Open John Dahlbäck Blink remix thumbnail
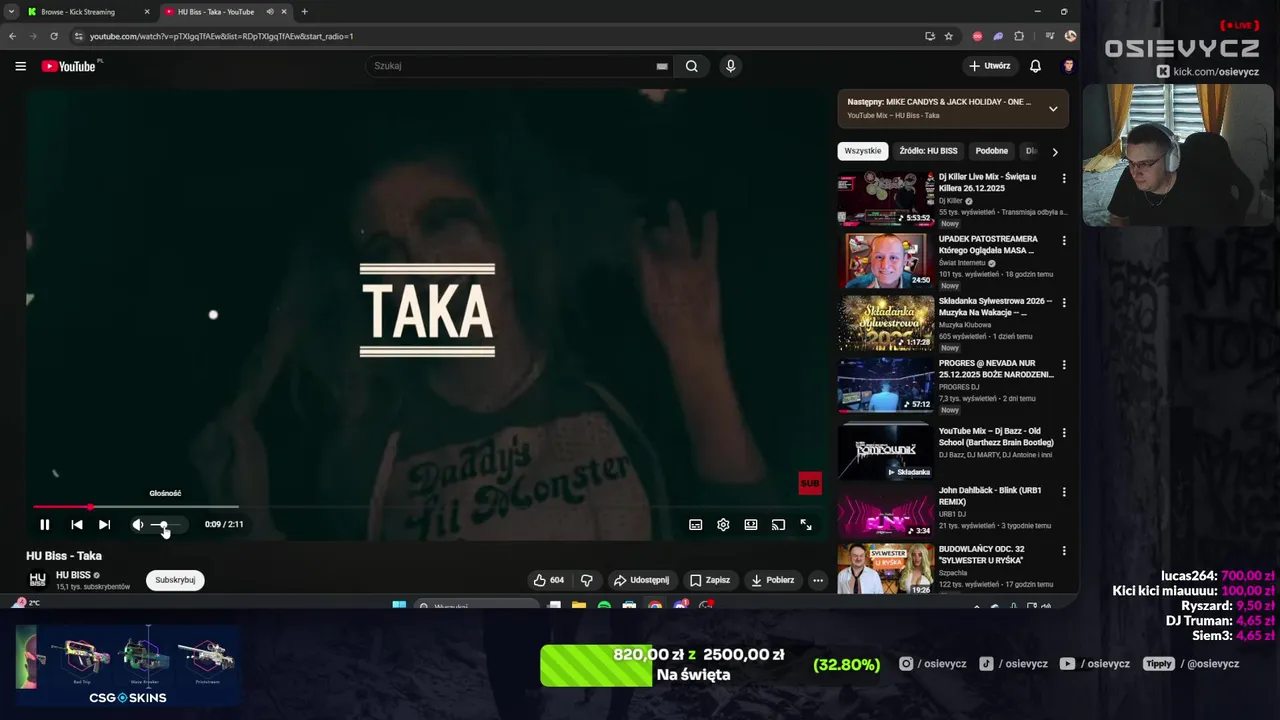This screenshot has width=1280, height=720. click(885, 513)
